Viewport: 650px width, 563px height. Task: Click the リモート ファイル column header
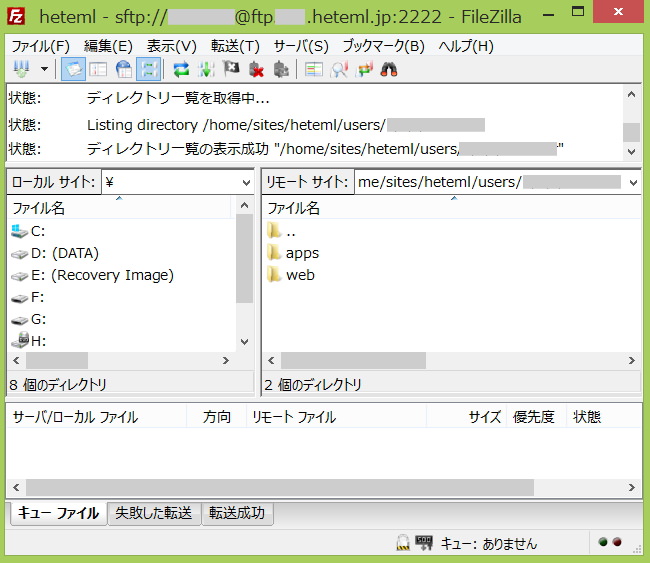336,417
